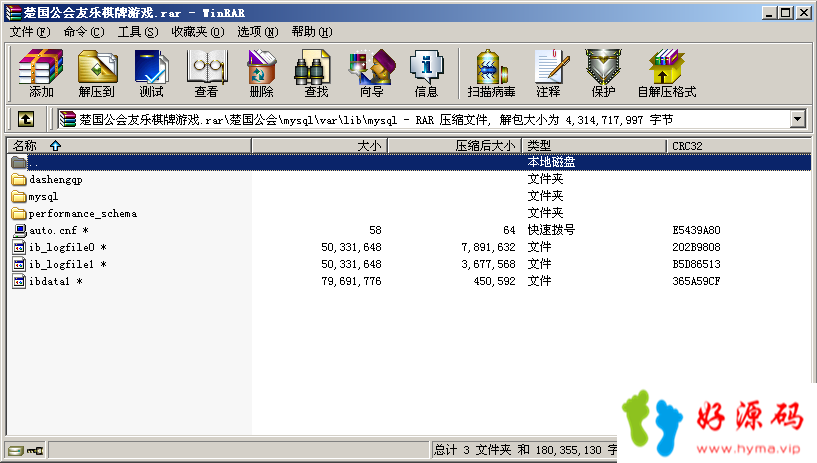Click the 查找 (Find) binoculars icon
The width and height of the screenshot is (817, 463).
313,66
